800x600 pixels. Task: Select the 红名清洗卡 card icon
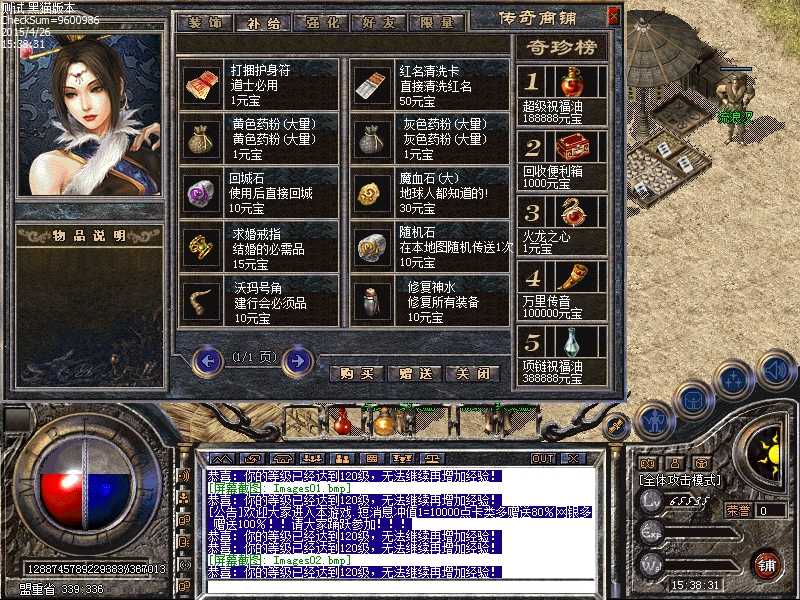(372, 85)
